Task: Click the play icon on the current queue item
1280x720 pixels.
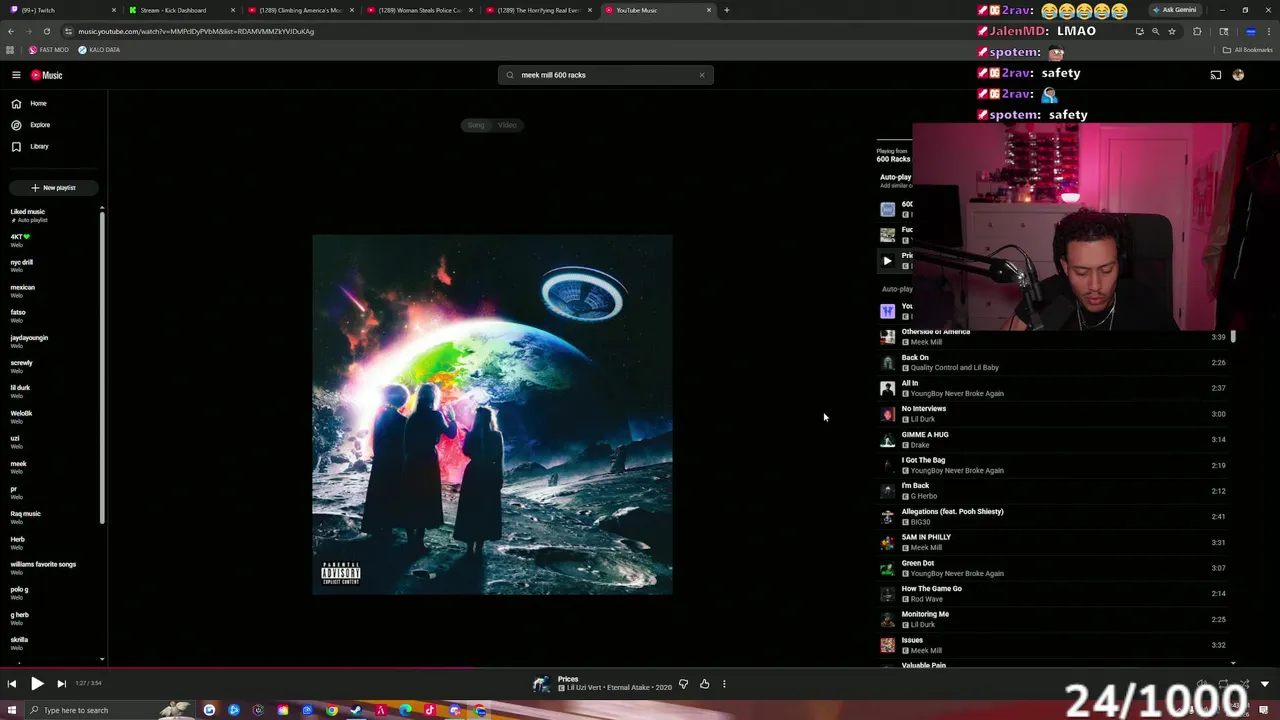Action: tap(887, 261)
